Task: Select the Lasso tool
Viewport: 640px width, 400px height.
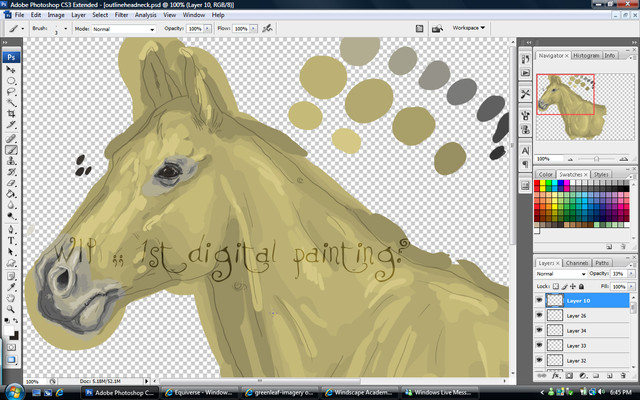Action: 12,92
